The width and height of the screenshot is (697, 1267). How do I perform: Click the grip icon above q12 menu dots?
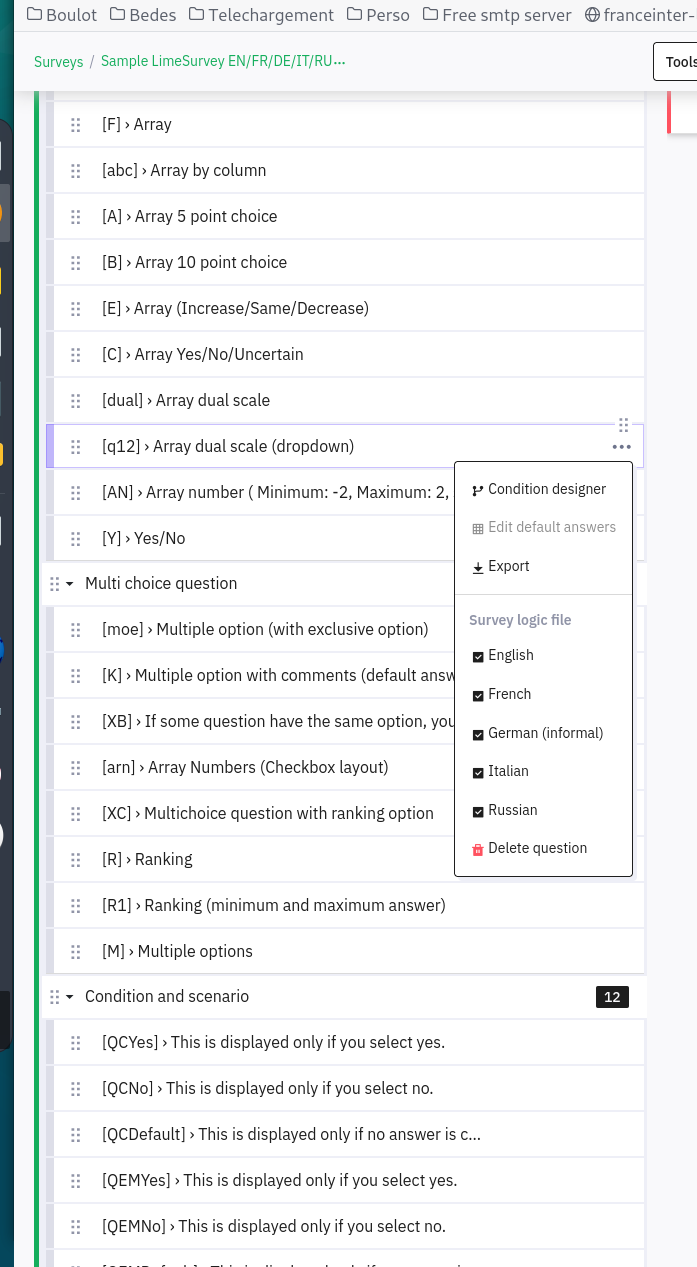tap(623, 425)
